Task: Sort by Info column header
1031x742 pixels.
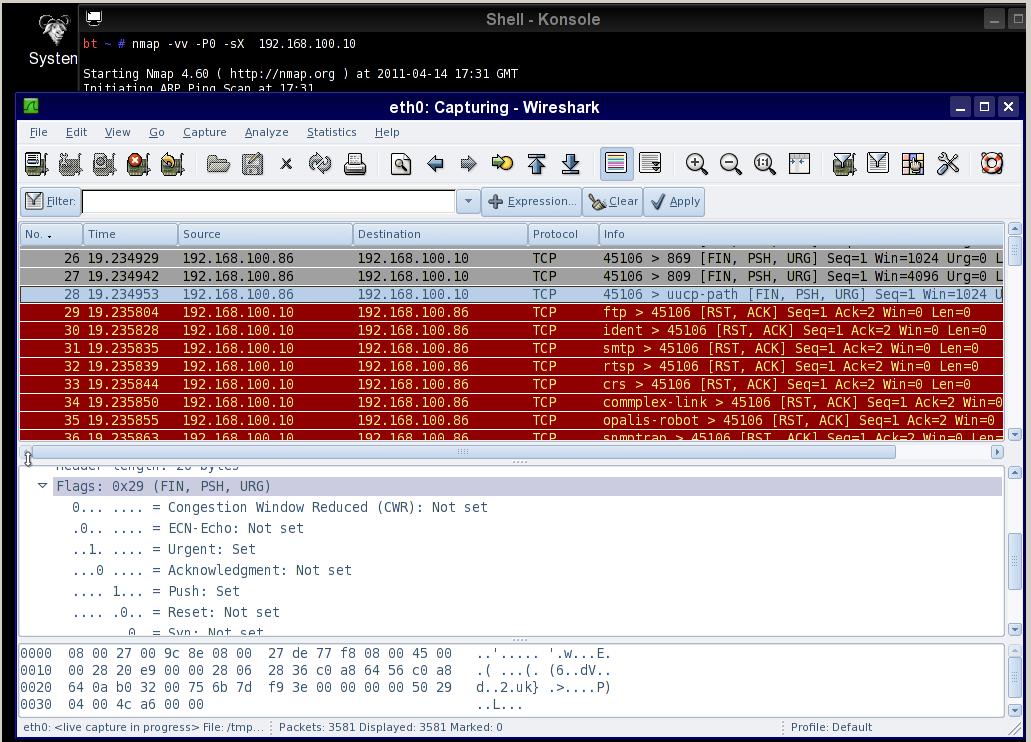Action: [801, 234]
